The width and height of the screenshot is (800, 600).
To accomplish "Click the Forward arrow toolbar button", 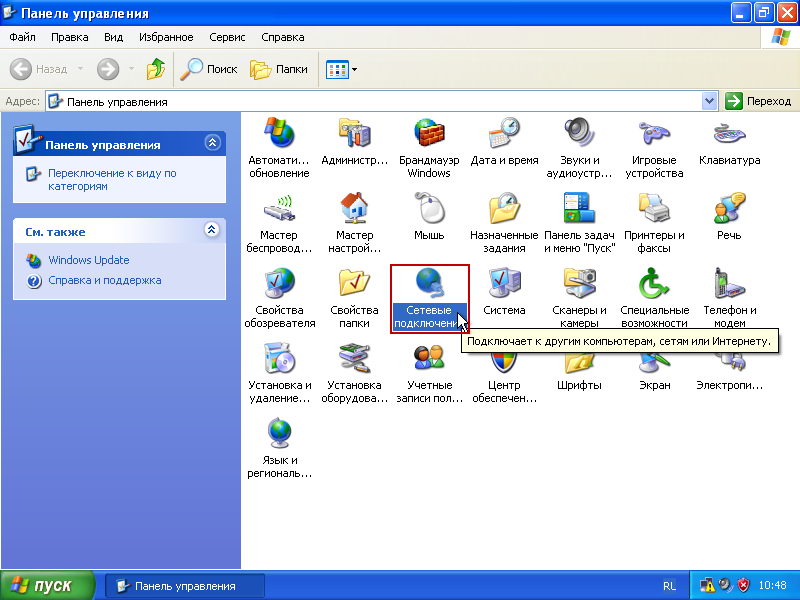I will 108,69.
